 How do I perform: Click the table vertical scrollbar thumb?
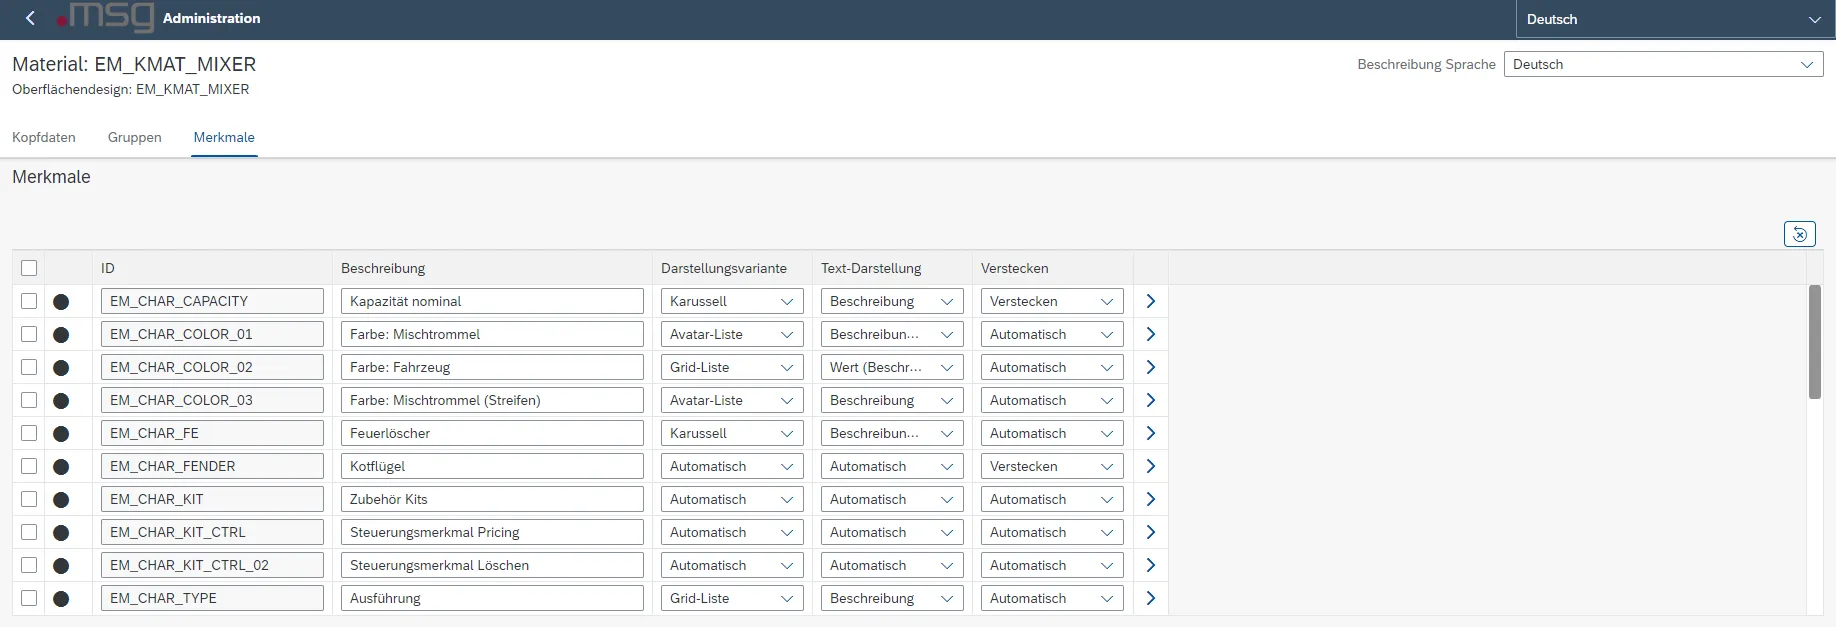point(1814,342)
